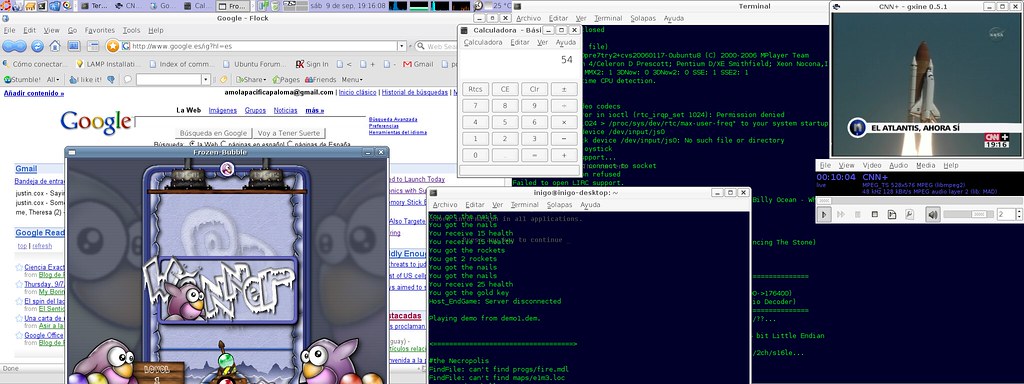Open the Gmail bookmark

pyautogui.click(x=418, y=64)
